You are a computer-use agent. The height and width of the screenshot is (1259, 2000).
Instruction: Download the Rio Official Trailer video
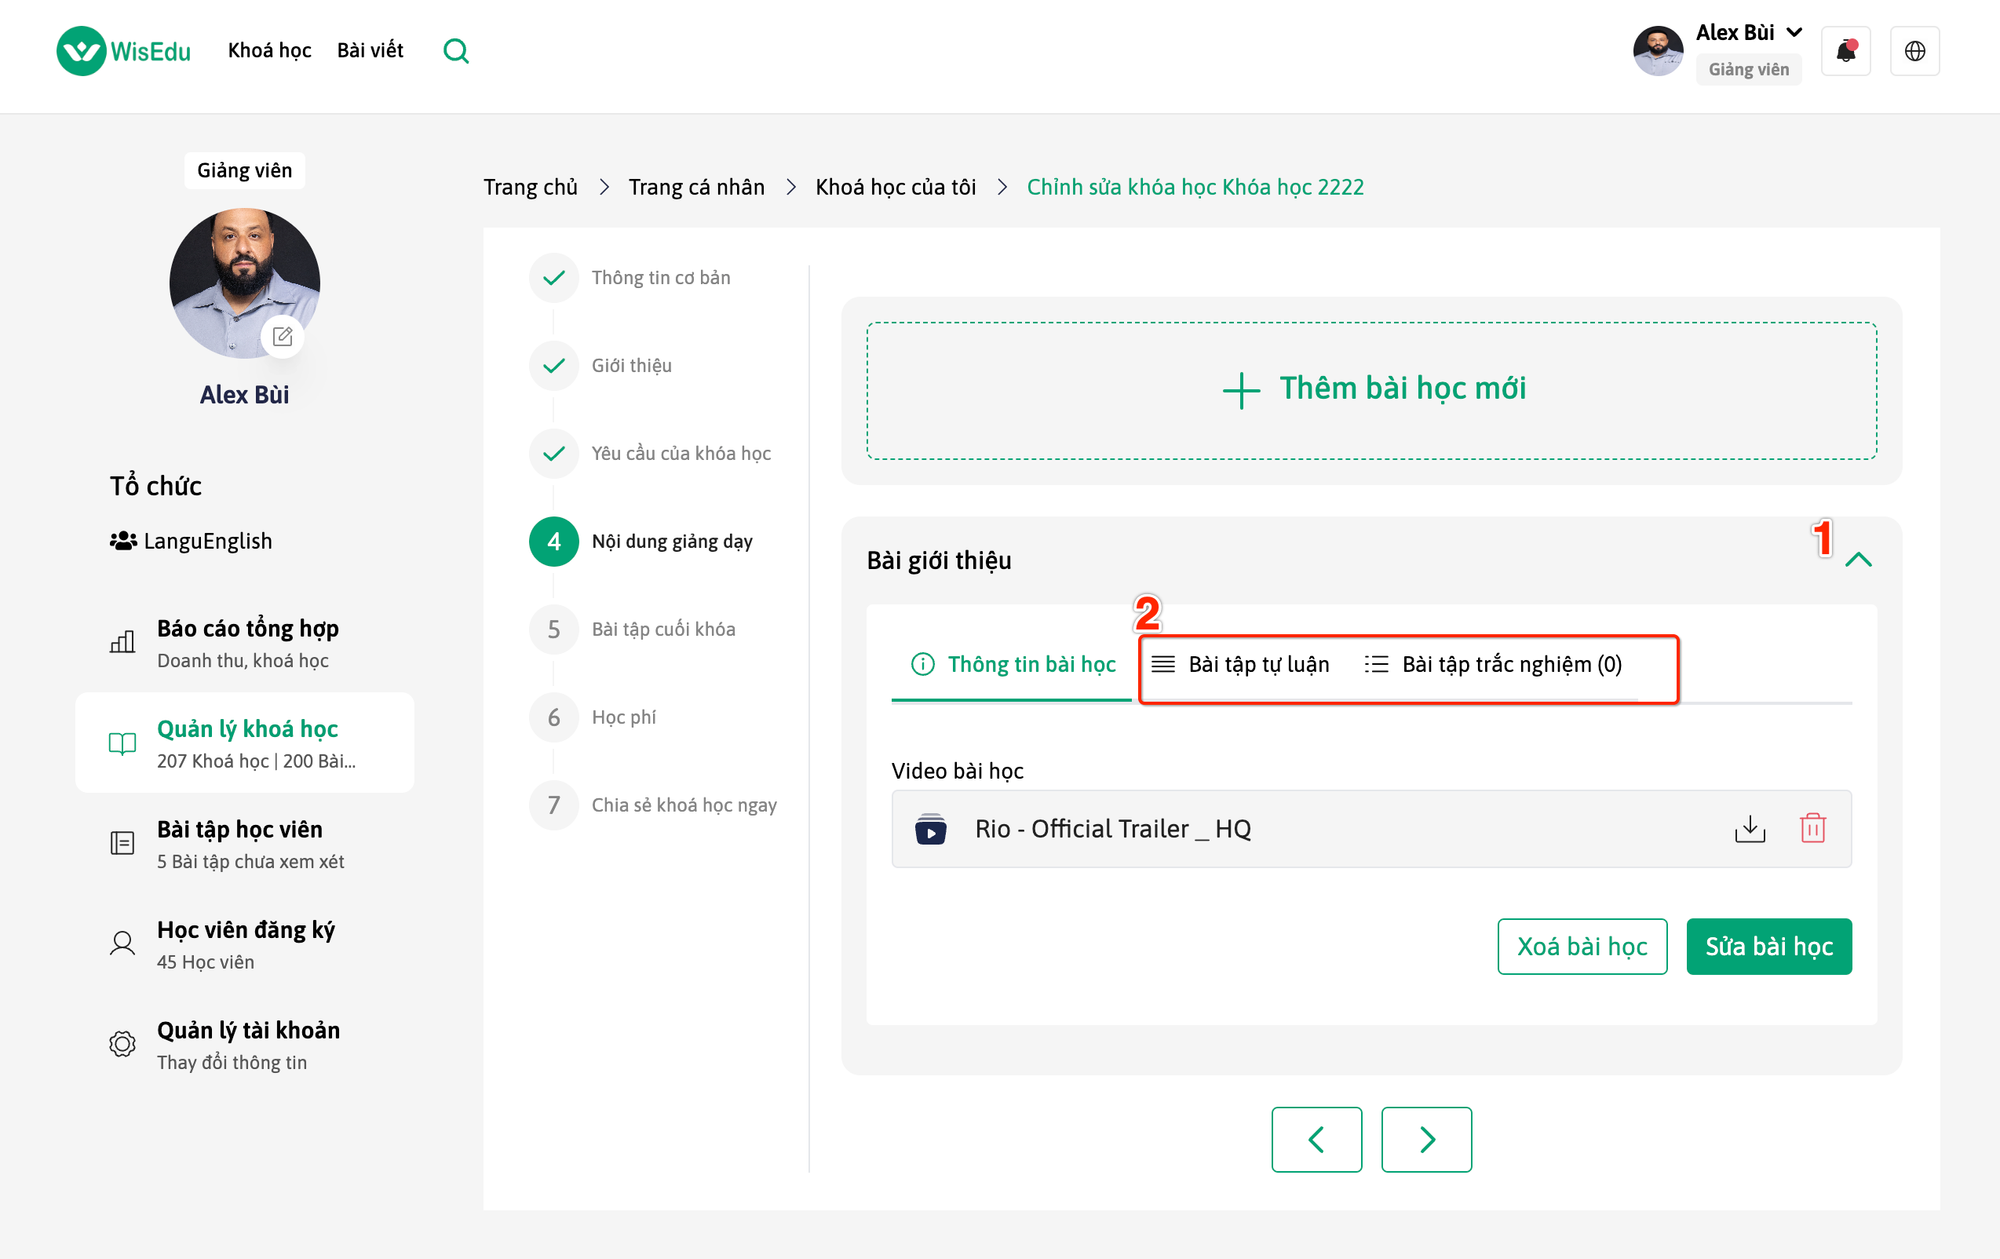[x=1750, y=829]
